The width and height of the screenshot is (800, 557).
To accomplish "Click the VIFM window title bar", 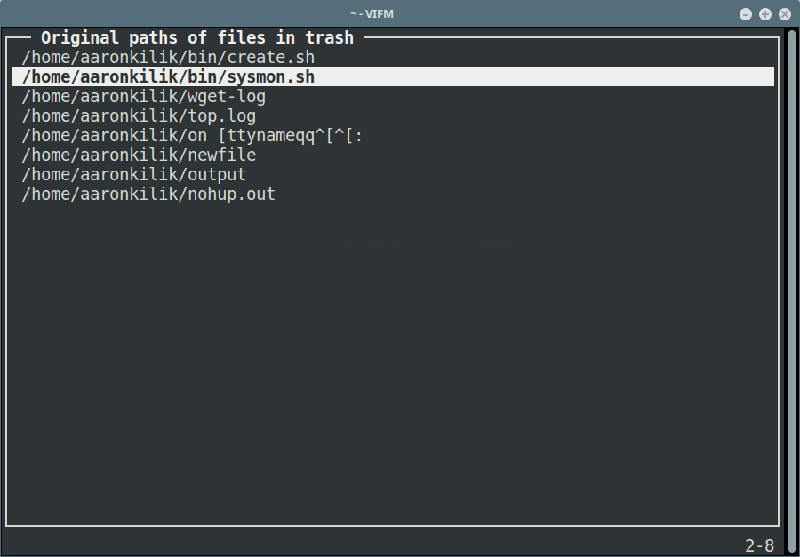I will 372,14.
